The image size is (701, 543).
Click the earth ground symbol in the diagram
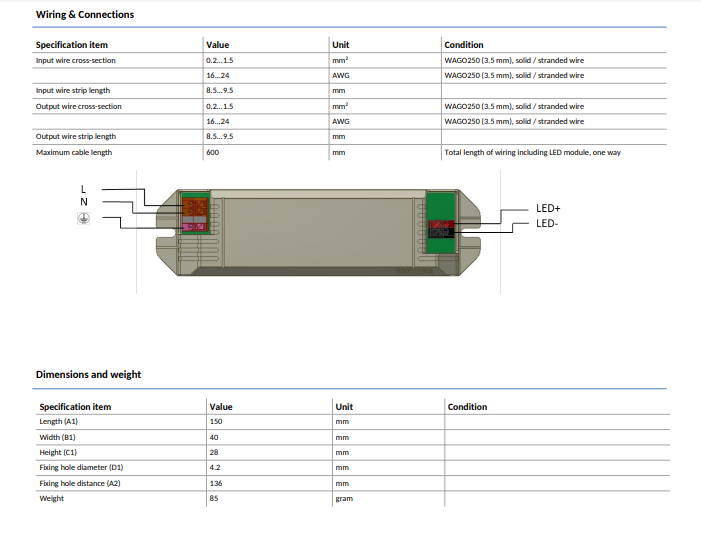click(84, 220)
